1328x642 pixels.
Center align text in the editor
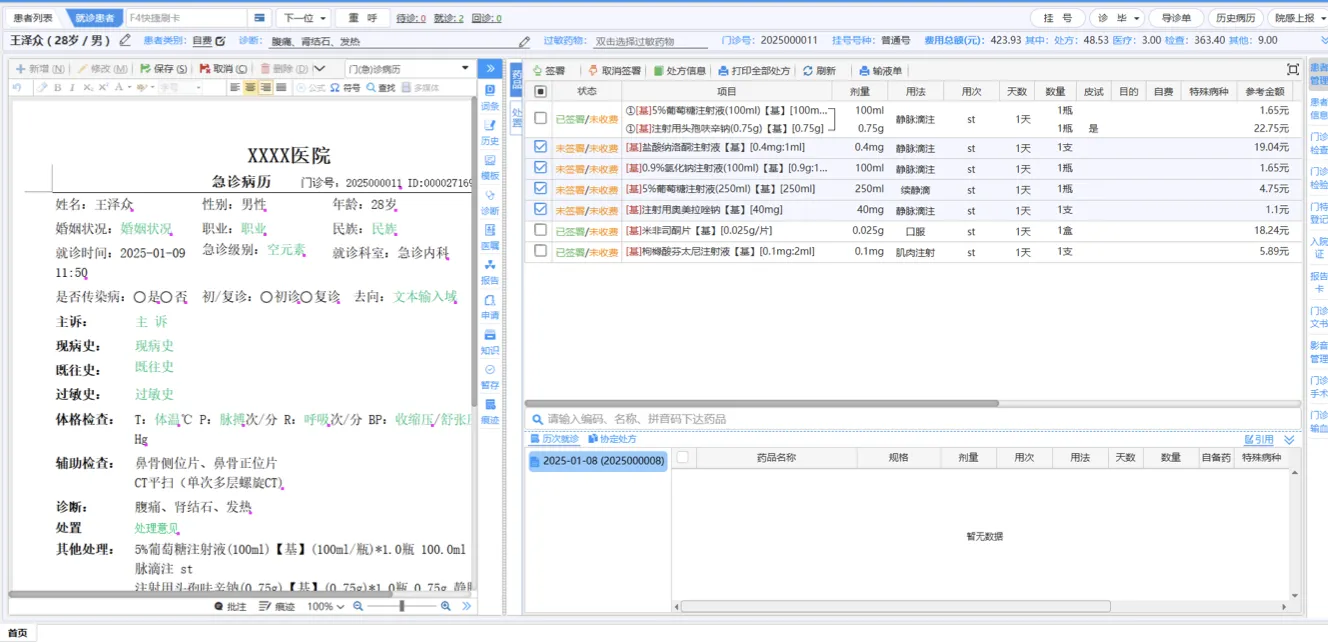tap(250, 87)
